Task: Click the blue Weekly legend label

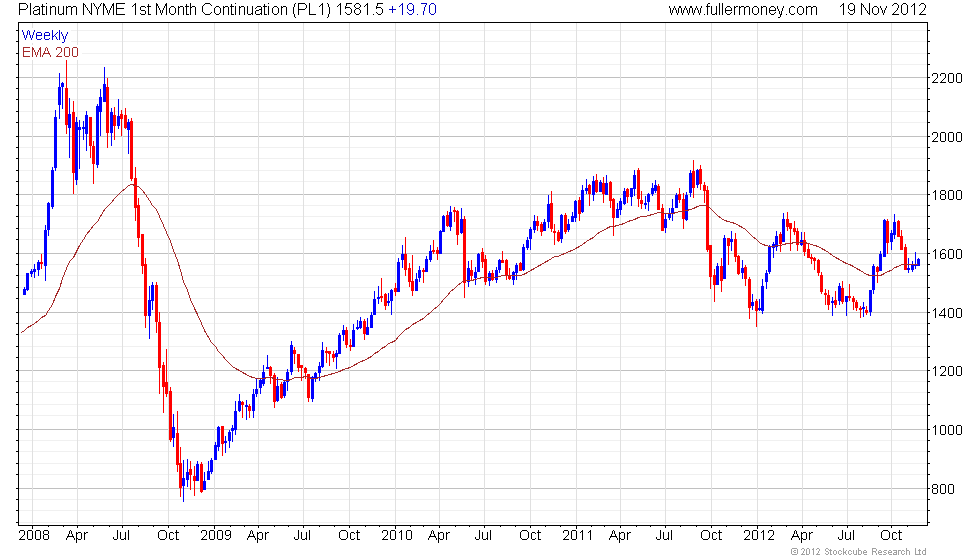Action: coord(44,36)
